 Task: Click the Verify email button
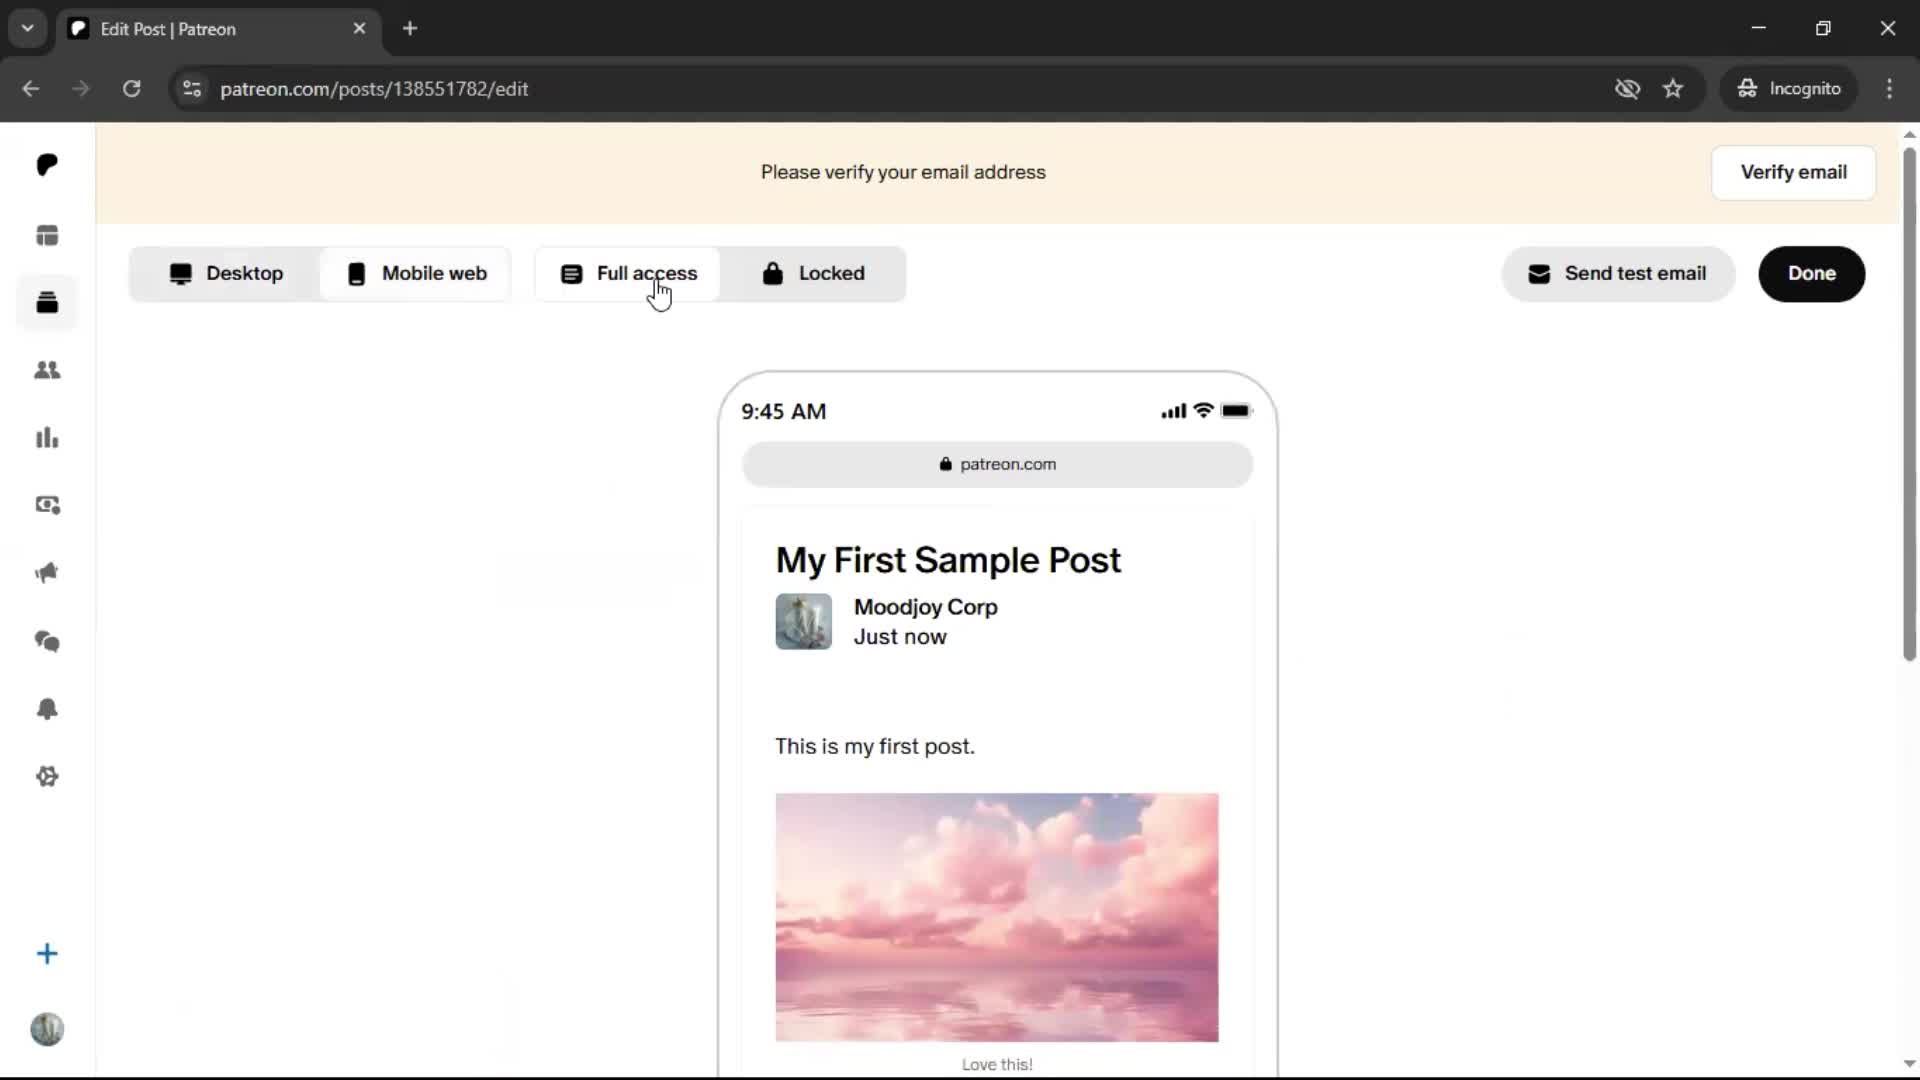tap(1793, 172)
